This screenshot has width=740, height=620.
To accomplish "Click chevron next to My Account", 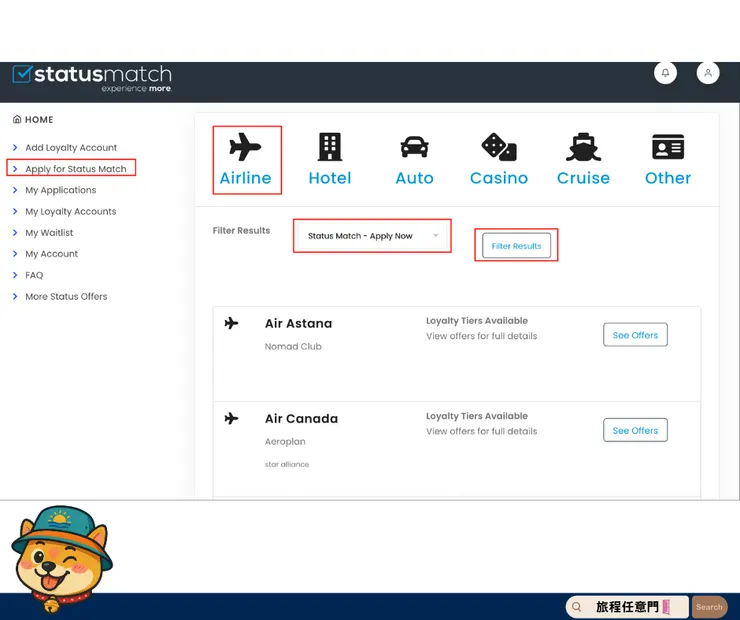I will 15,253.
